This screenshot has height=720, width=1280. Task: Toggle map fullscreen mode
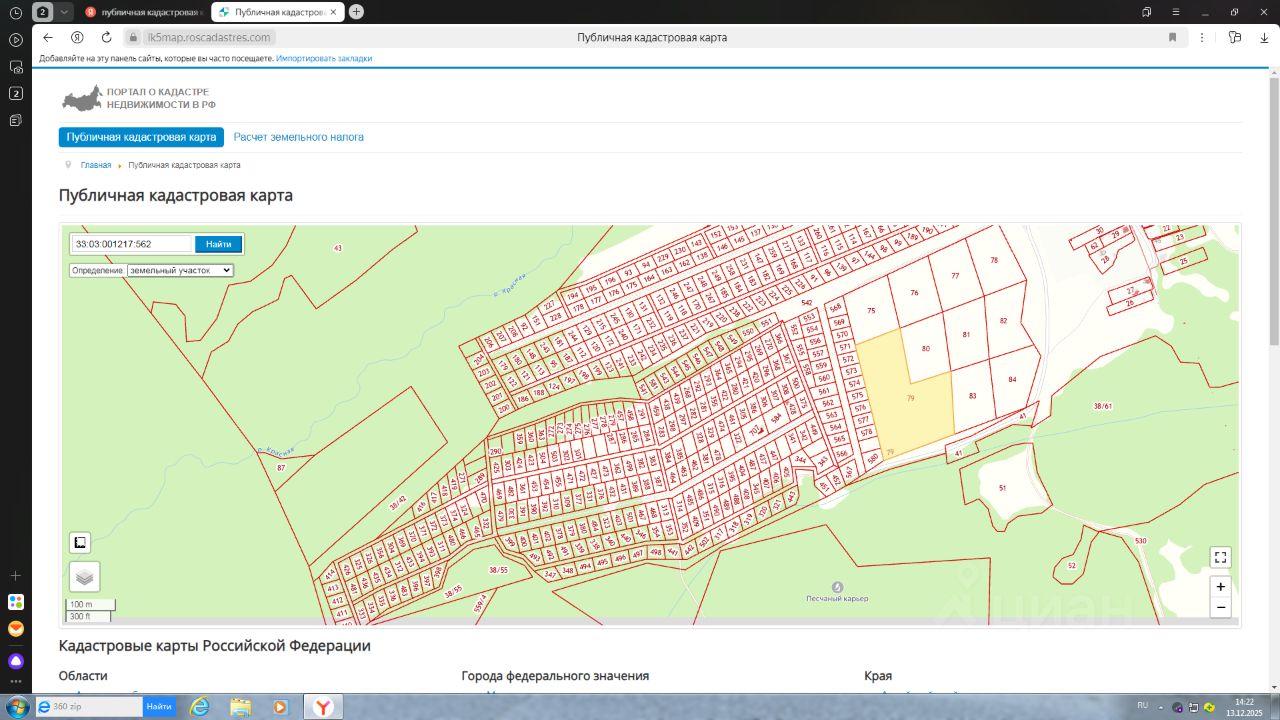pos(1220,557)
